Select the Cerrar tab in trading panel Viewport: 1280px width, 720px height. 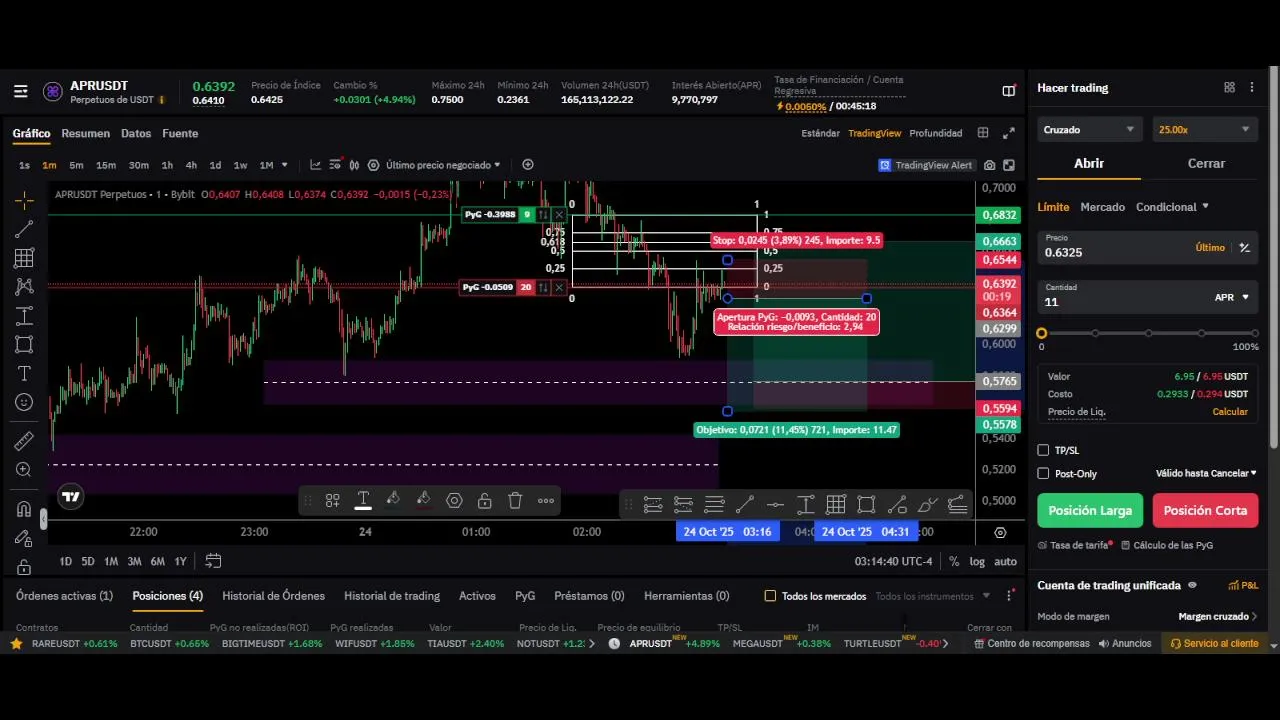[1206, 163]
